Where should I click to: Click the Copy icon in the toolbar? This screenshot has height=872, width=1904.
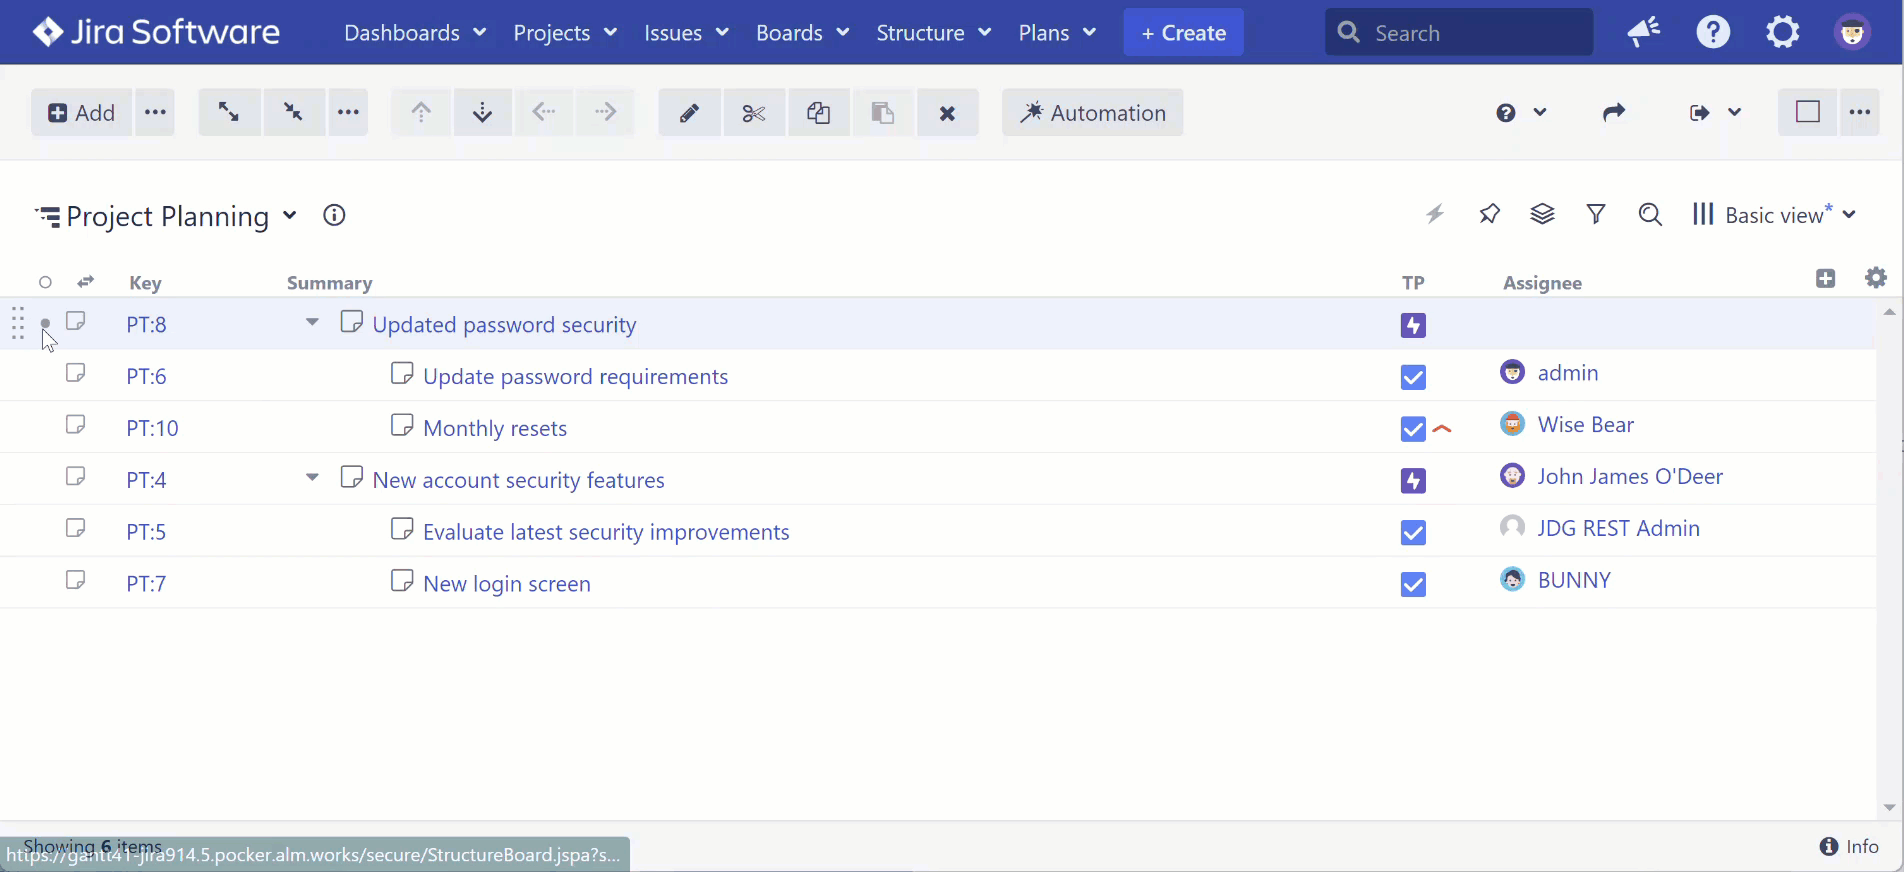tap(818, 113)
